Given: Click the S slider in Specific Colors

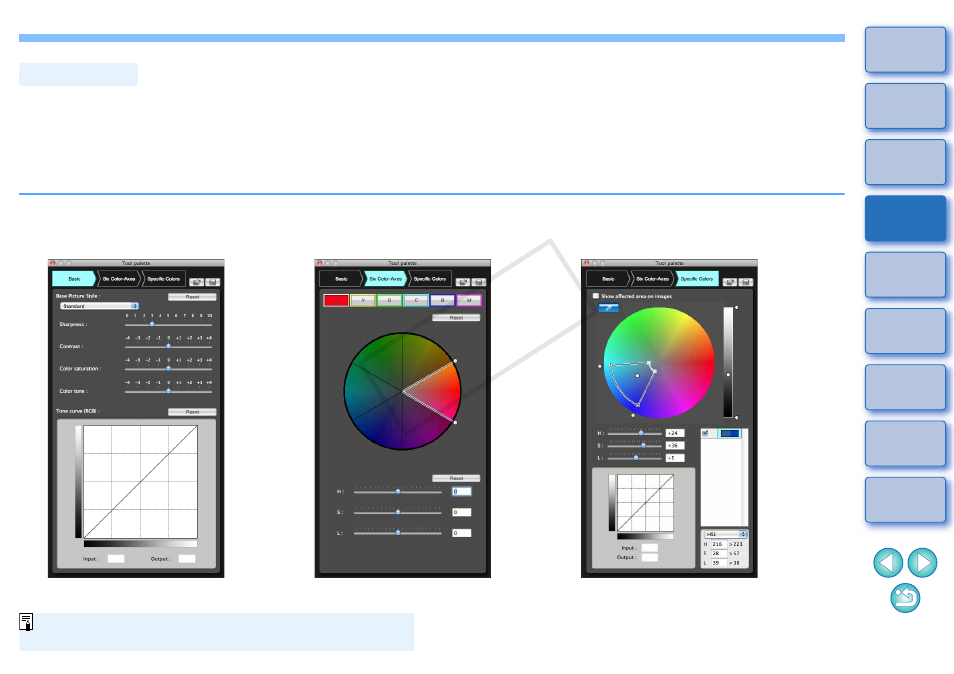Looking at the screenshot, I should tap(635, 445).
